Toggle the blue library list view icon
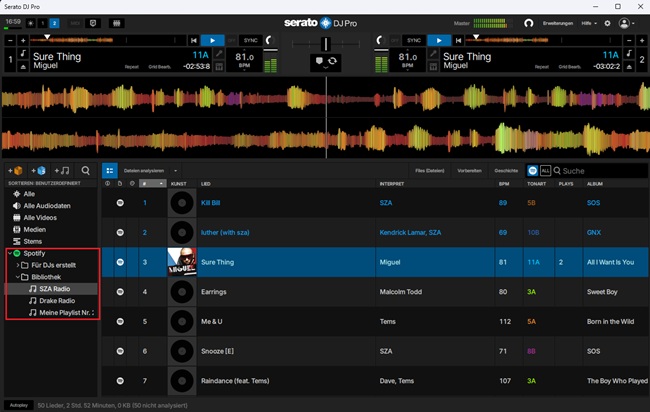 pyautogui.click(x=110, y=170)
